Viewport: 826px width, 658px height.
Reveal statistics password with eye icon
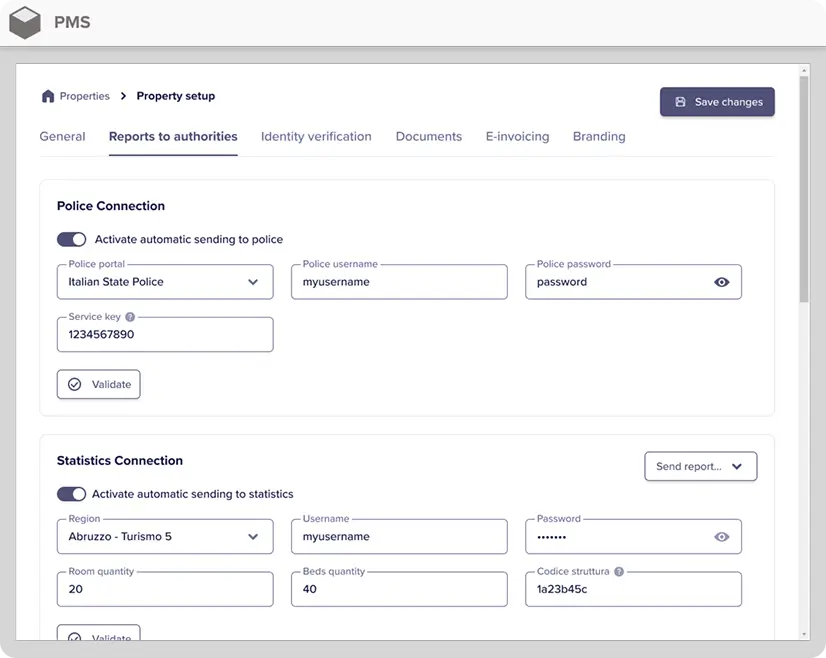pyautogui.click(x=721, y=537)
